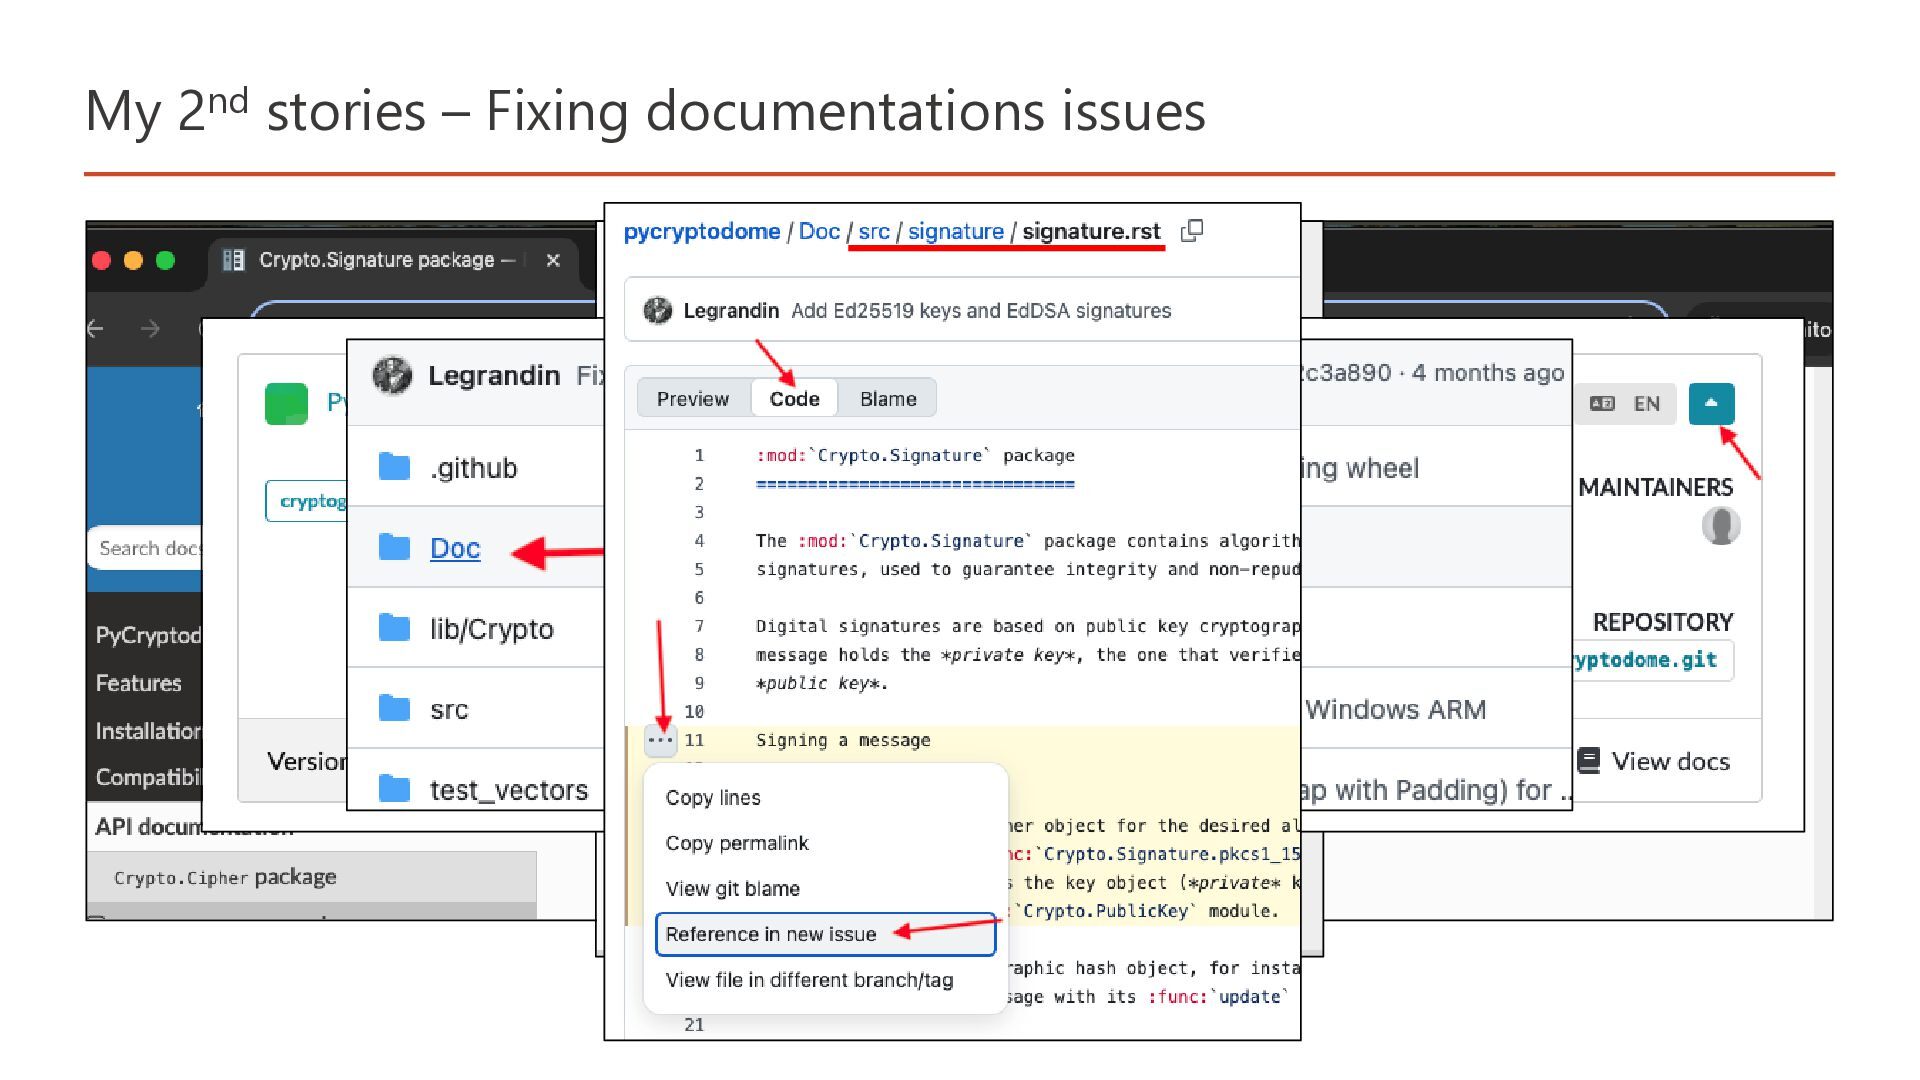Toggle the EN language selector
This screenshot has height=1080, width=1920.
tap(1626, 404)
